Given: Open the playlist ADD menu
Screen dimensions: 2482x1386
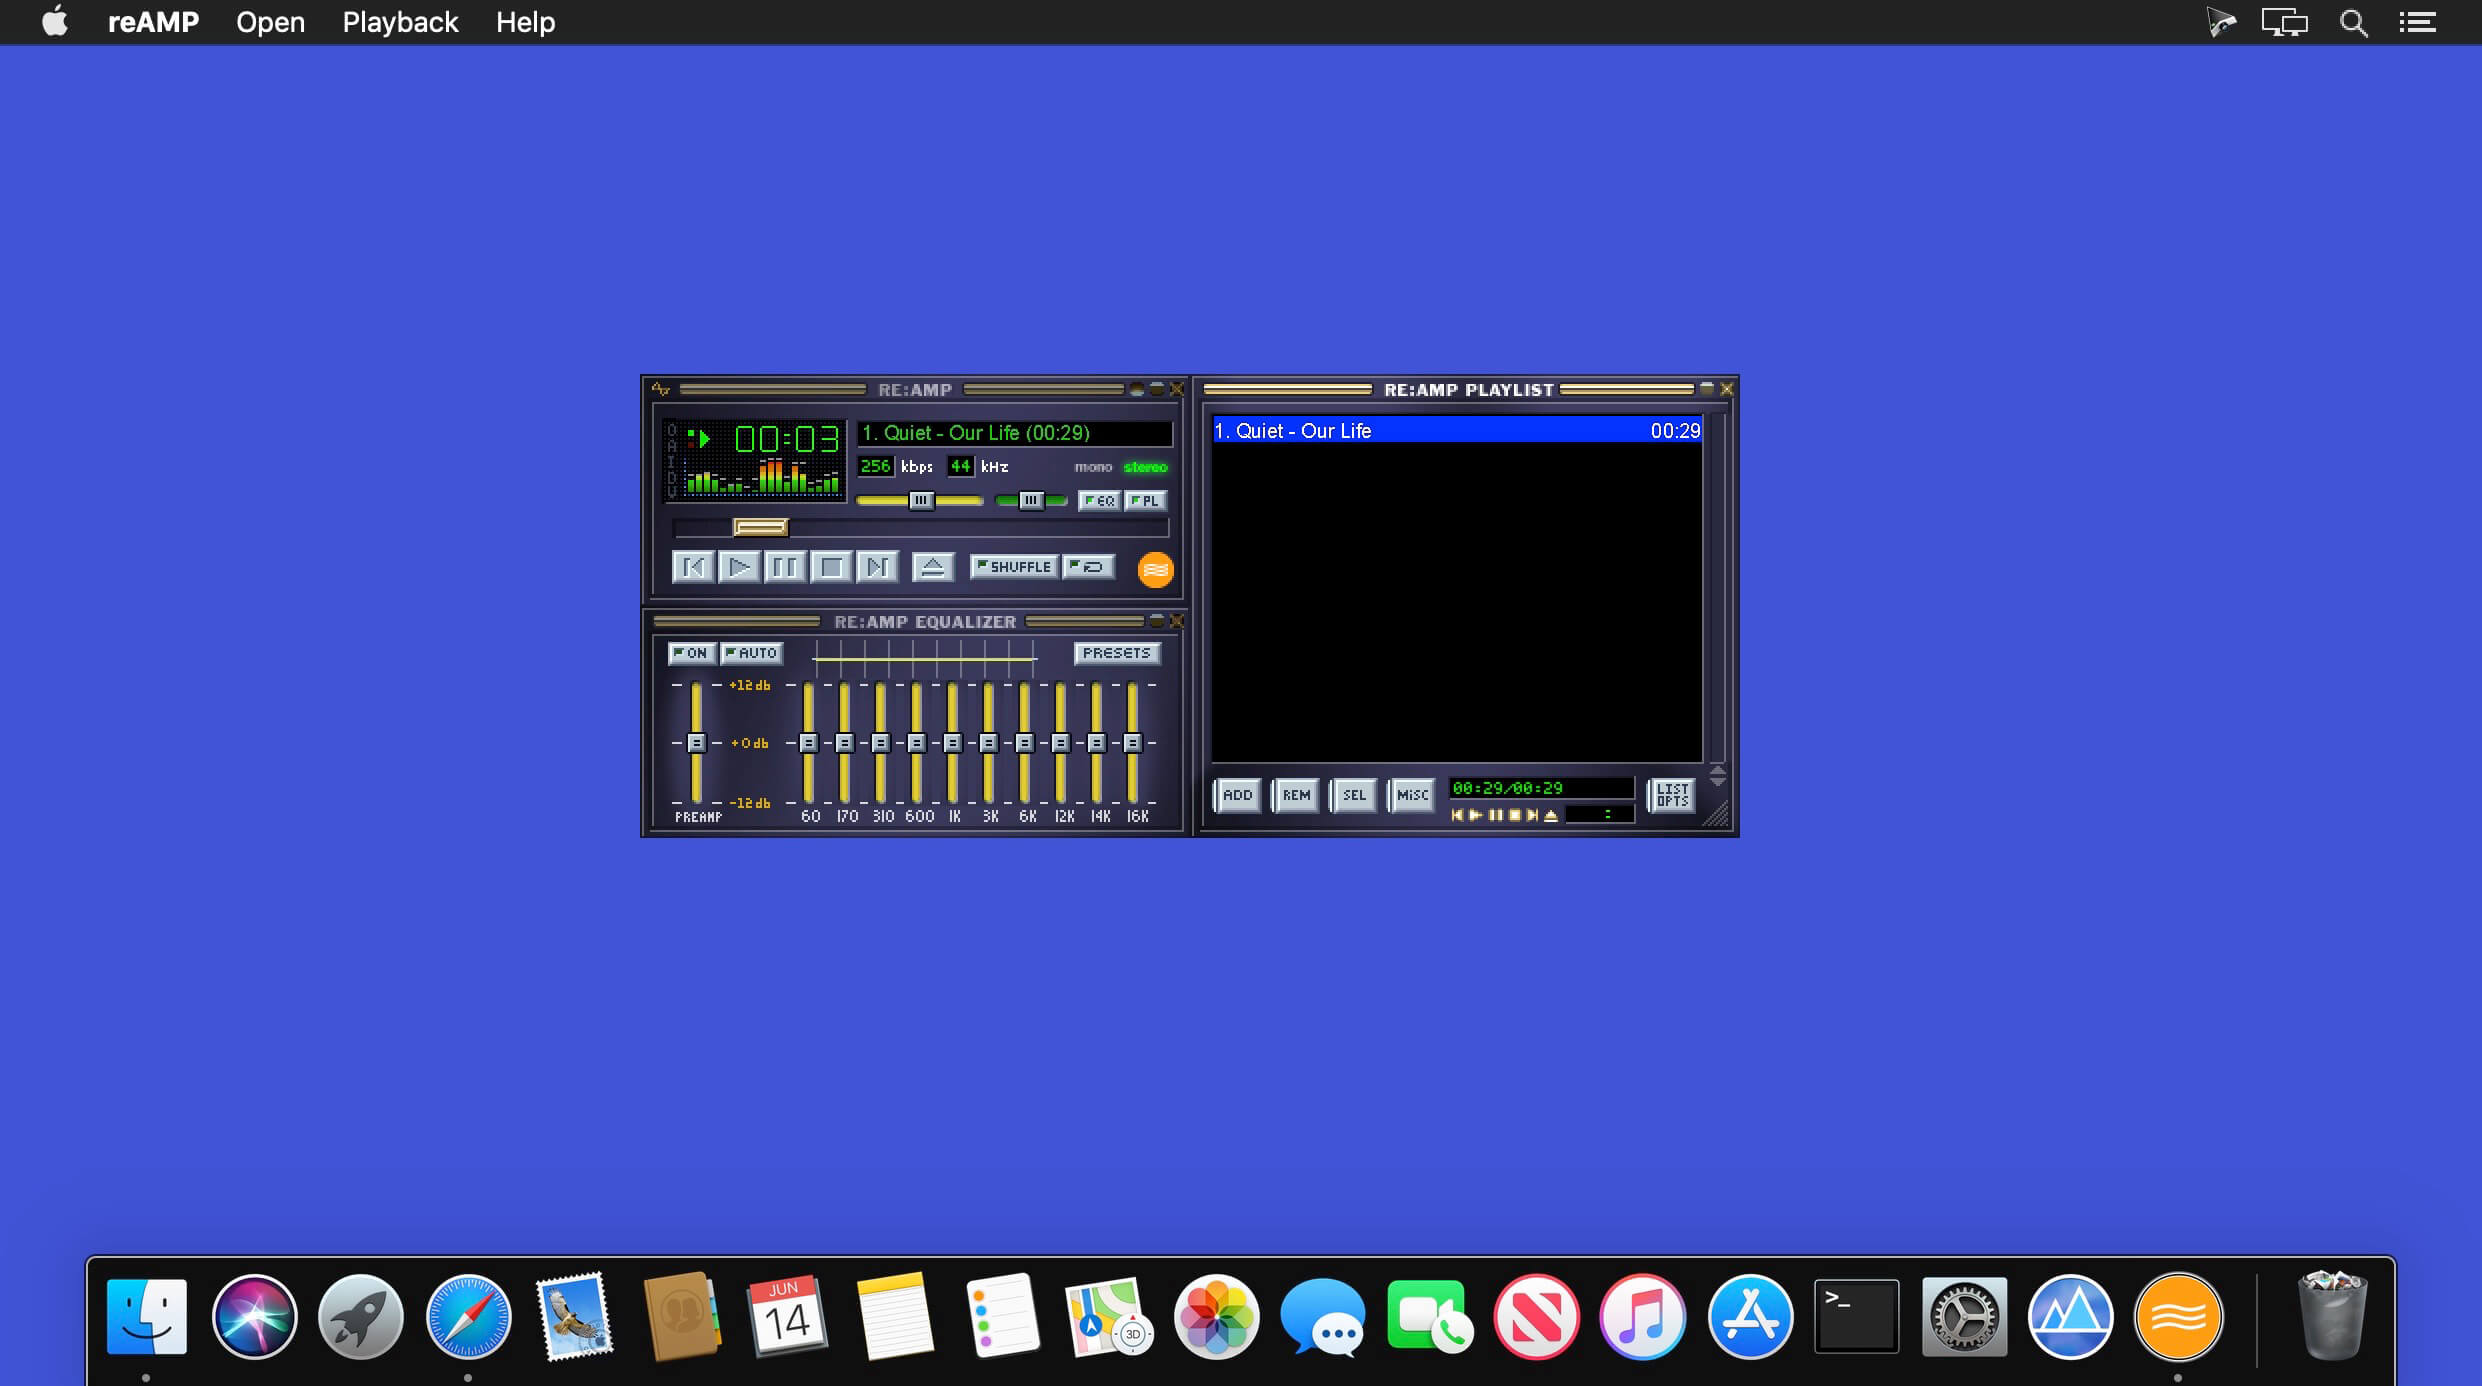Looking at the screenshot, I should point(1237,795).
